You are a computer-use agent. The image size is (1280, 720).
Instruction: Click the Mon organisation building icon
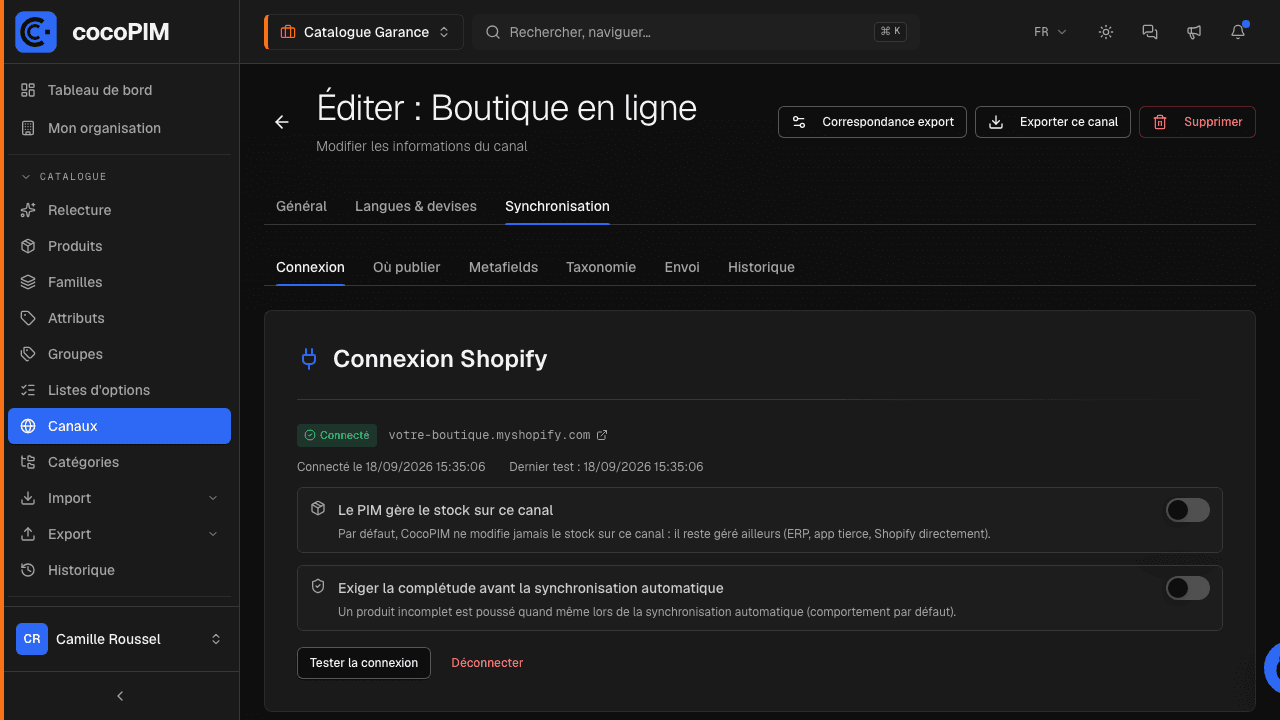coord(28,128)
